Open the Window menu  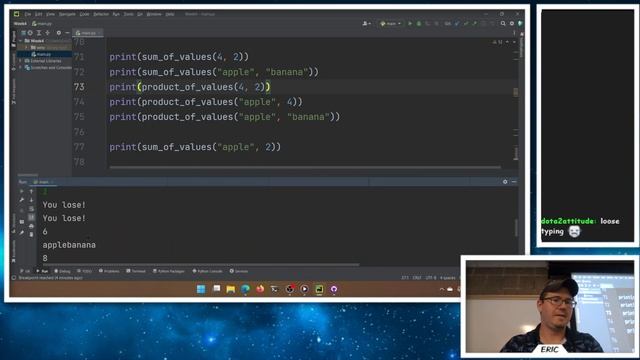(154, 14)
